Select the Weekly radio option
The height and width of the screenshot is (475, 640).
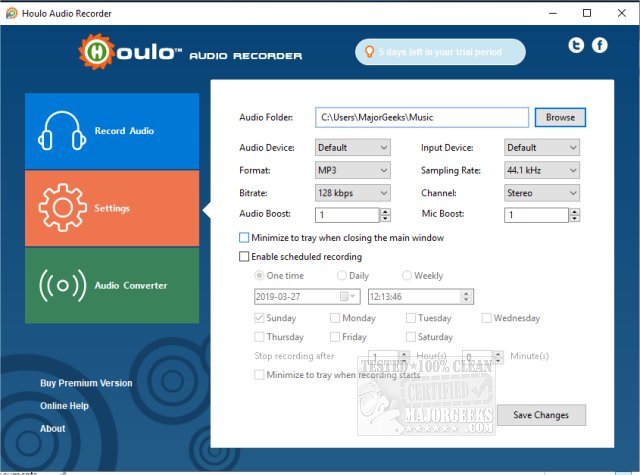pos(407,275)
